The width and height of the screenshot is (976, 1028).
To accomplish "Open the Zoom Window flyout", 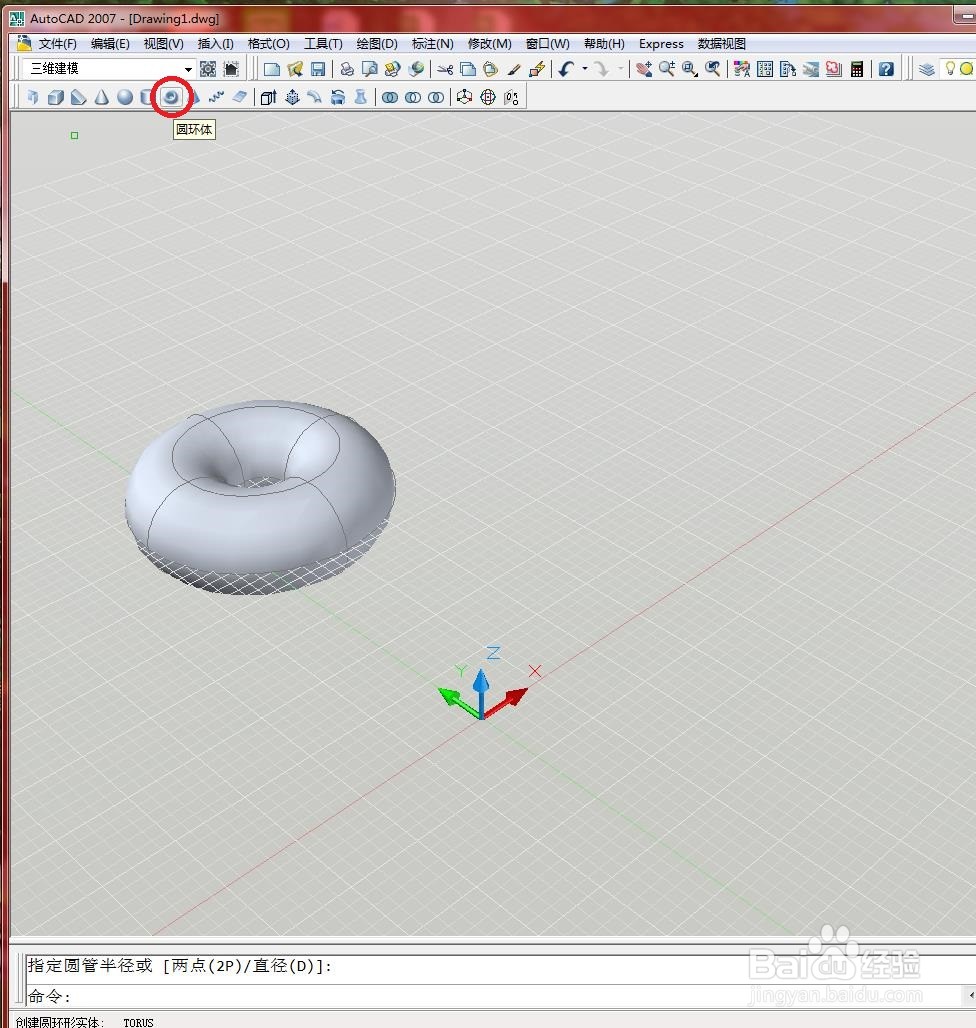I will (x=690, y=69).
